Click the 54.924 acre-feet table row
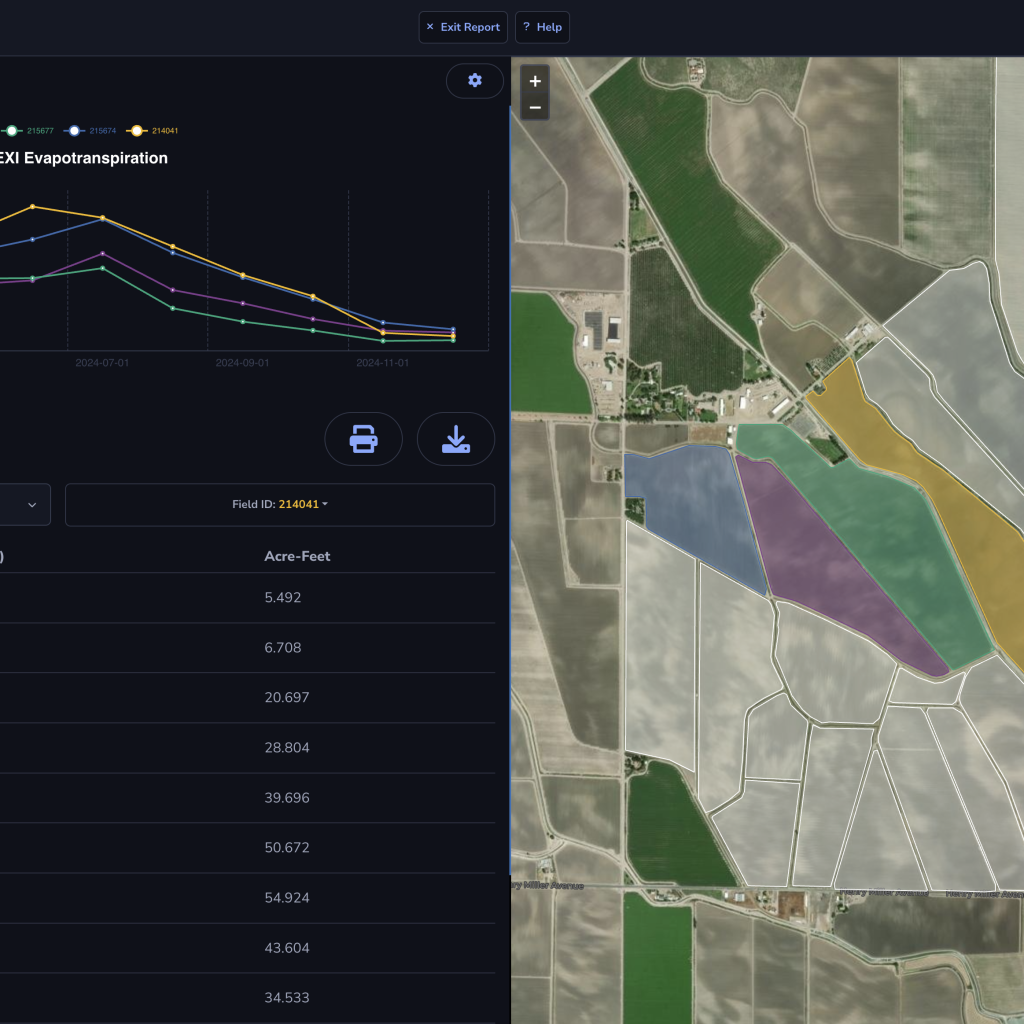 coord(287,898)
